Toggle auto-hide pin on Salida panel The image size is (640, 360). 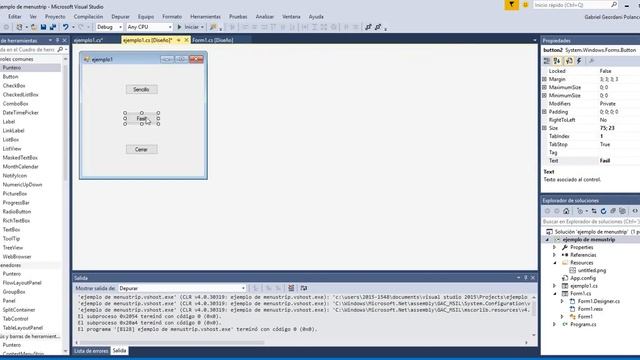coord(526,278)
